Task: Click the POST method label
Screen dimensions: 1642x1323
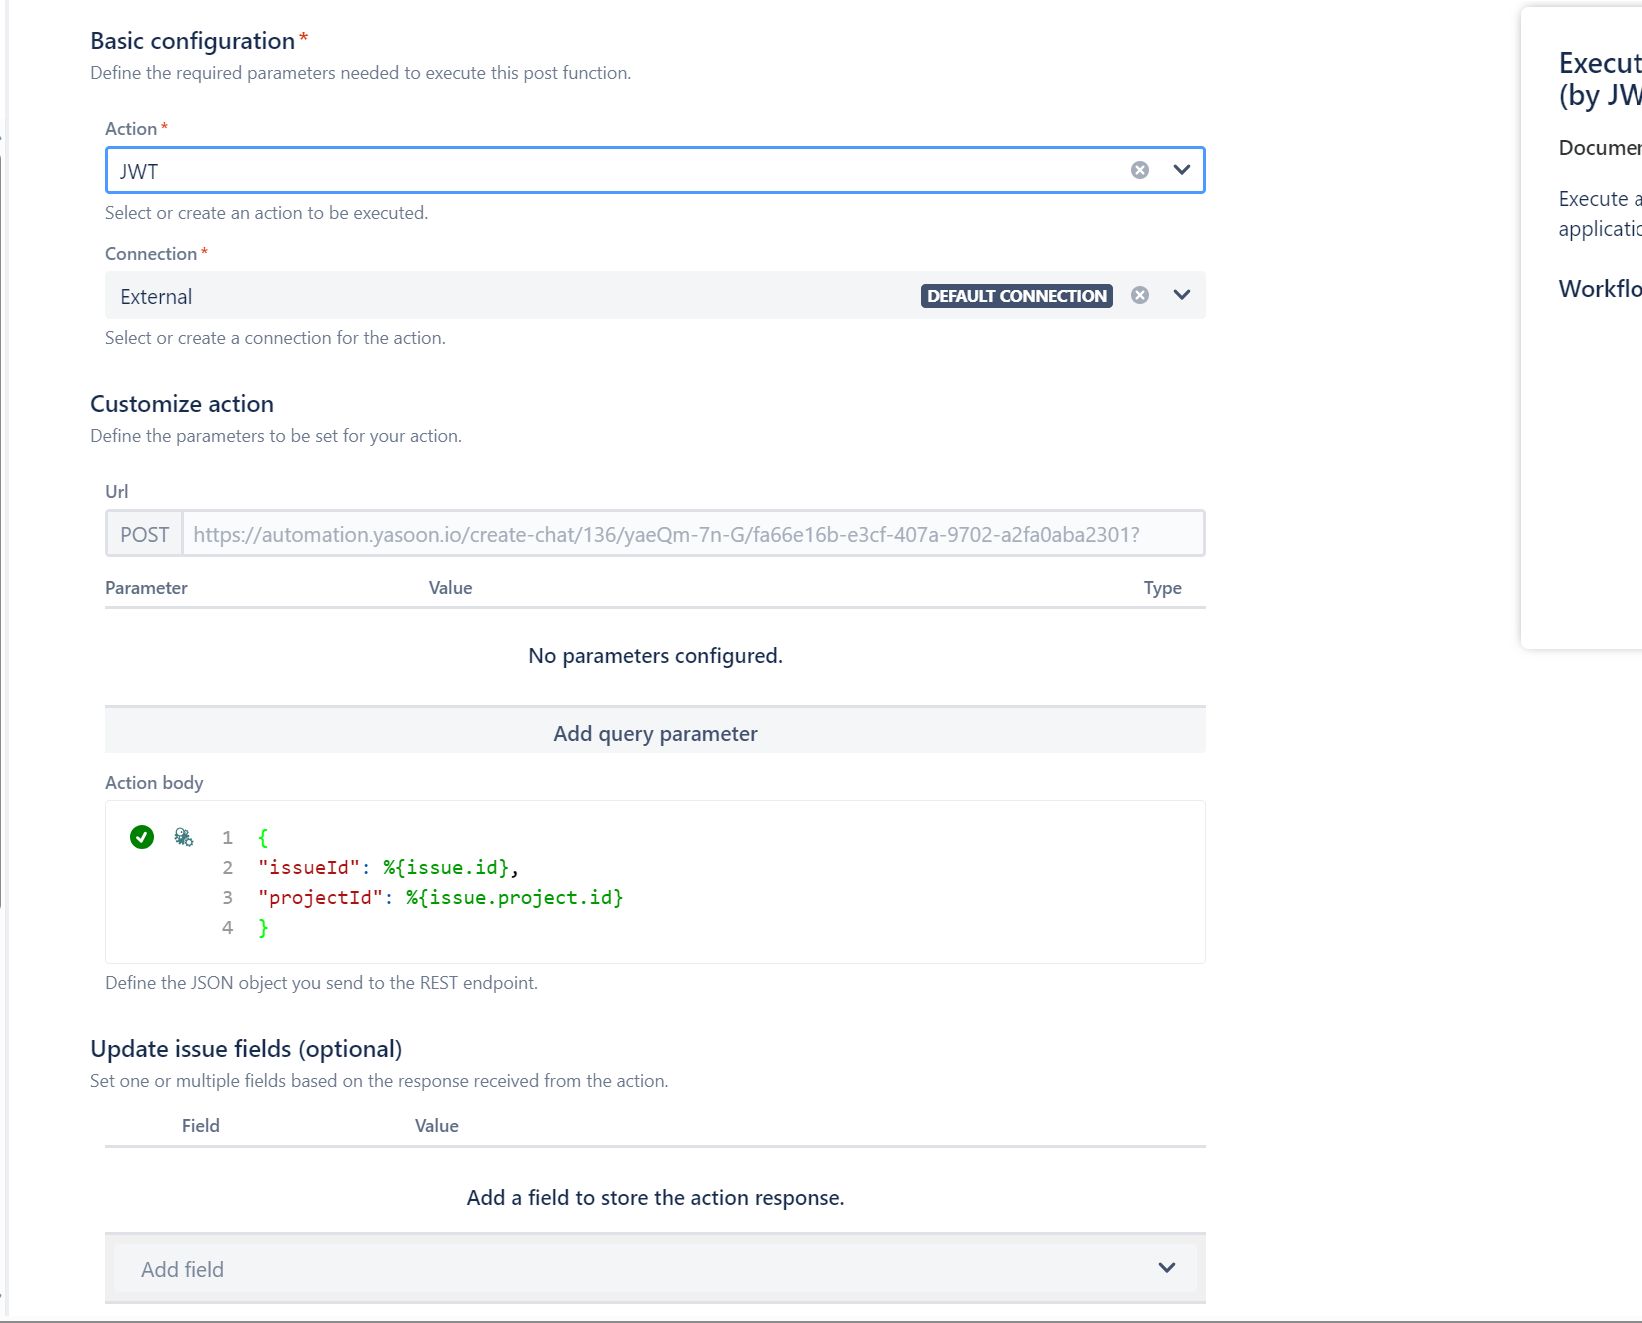Action: (144, 534)
